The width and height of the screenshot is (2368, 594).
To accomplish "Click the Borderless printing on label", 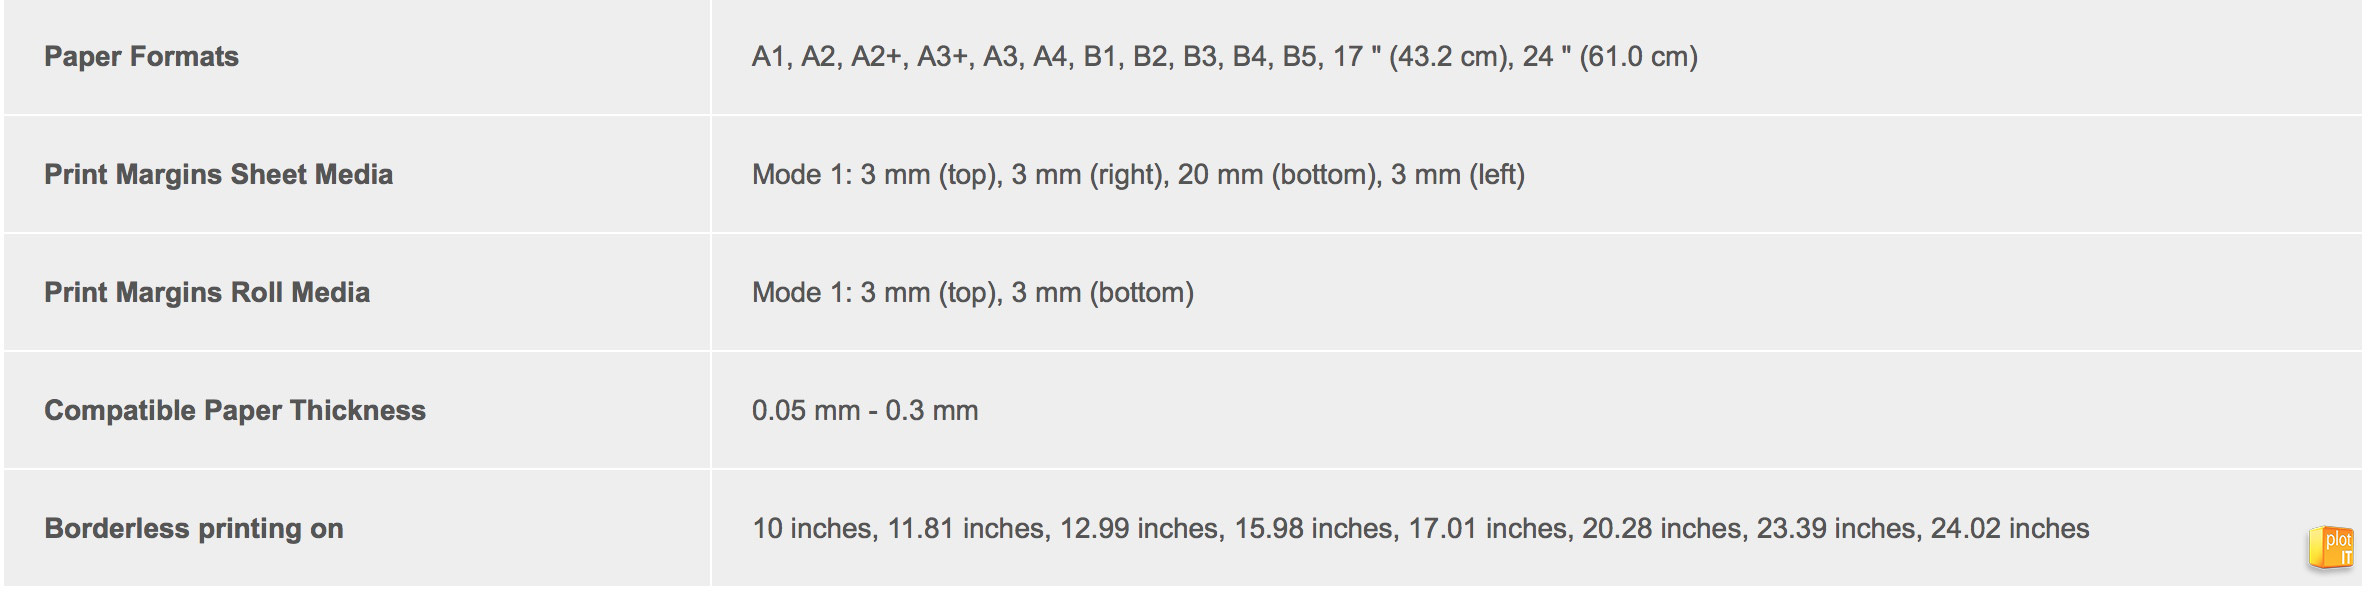I will click(194, 529).
